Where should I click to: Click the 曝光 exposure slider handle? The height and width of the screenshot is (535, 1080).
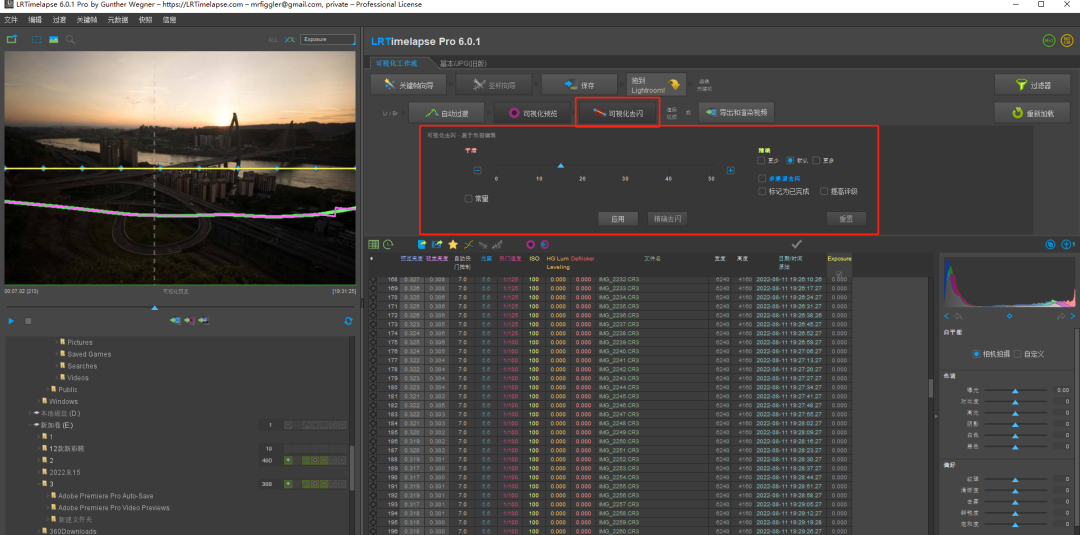(1016, 390)
